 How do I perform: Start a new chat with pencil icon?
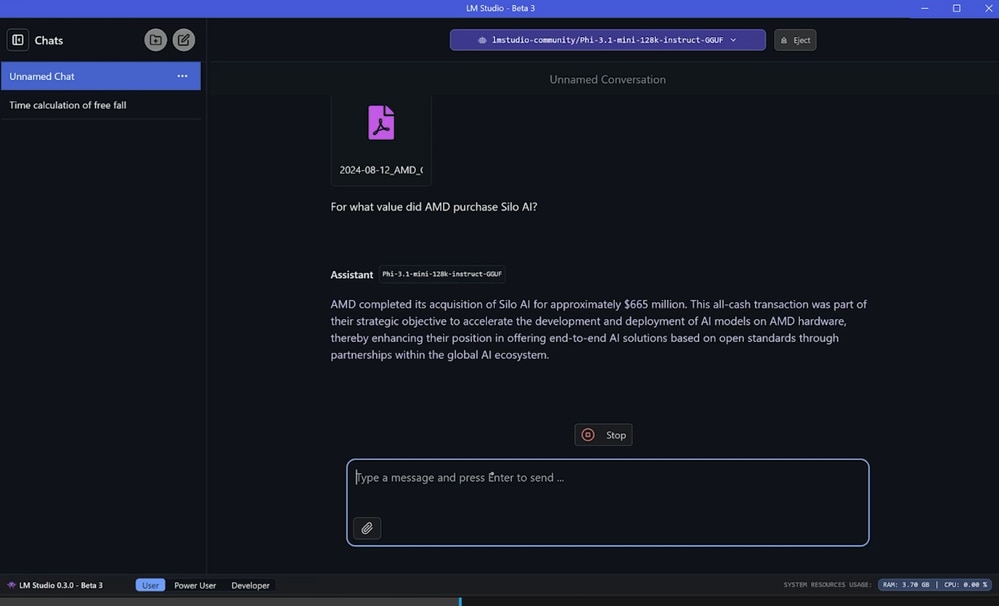[x=183, y=40]
